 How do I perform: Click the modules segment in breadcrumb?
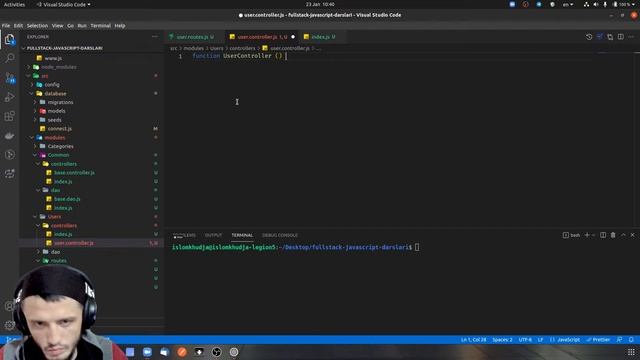tap(193, 48)
